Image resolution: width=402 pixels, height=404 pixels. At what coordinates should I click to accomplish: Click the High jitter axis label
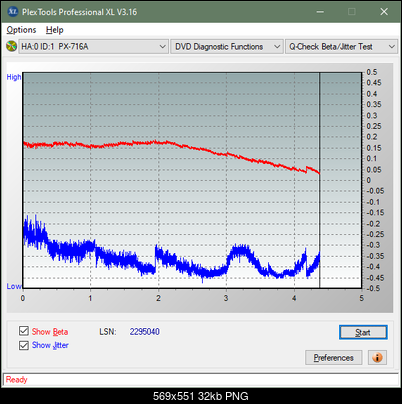coord(14,77)
